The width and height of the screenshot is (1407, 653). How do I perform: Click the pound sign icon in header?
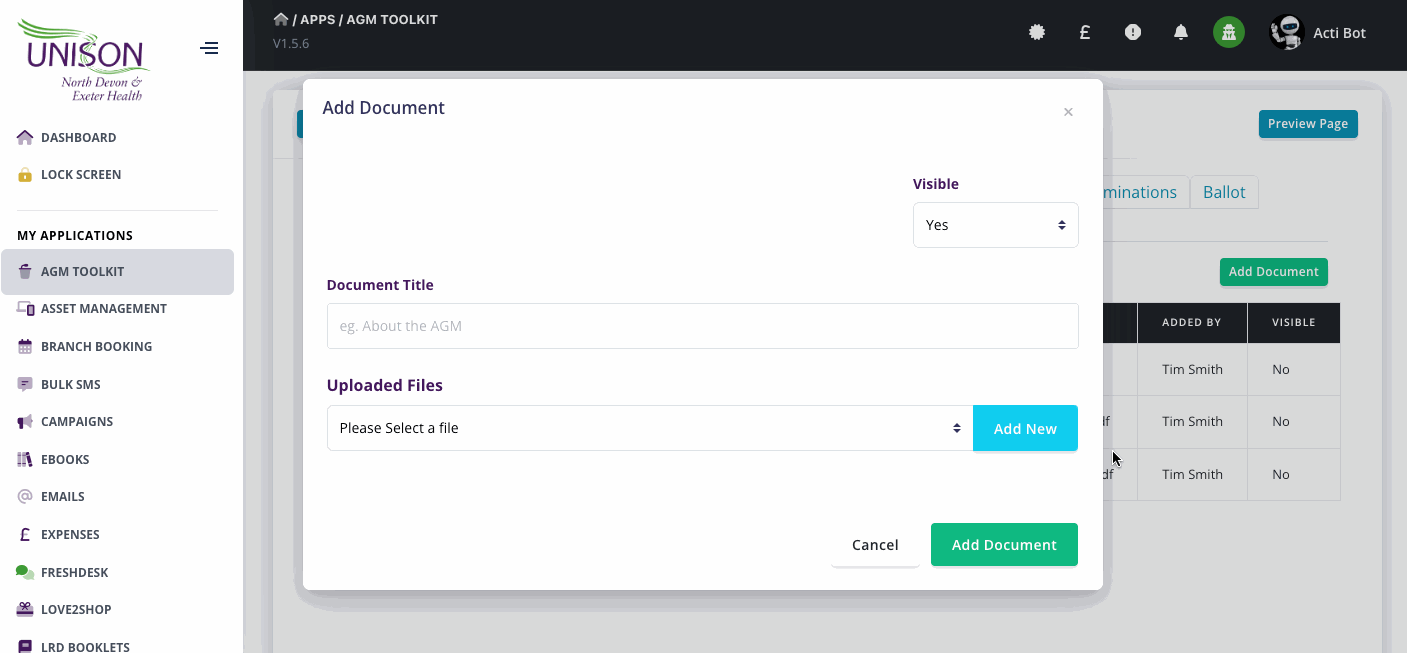click(1085, 33)
